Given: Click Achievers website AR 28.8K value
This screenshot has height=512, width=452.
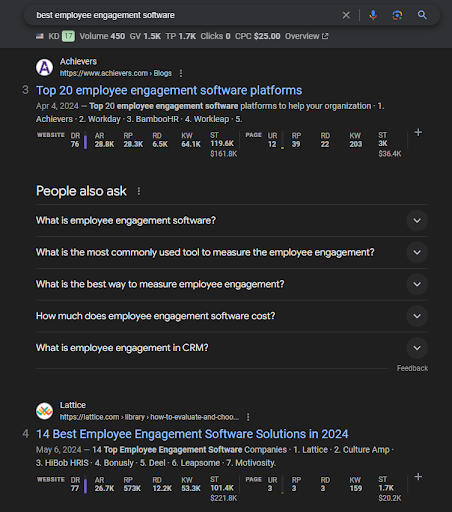Looking at the screenshot, I should [x=104, y=144].
